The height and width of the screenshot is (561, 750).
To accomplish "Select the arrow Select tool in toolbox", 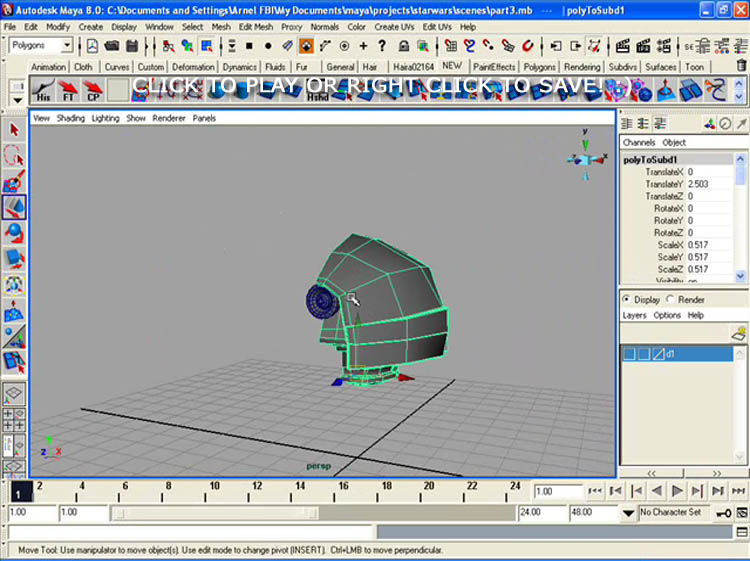I will (x=14, y=130).
